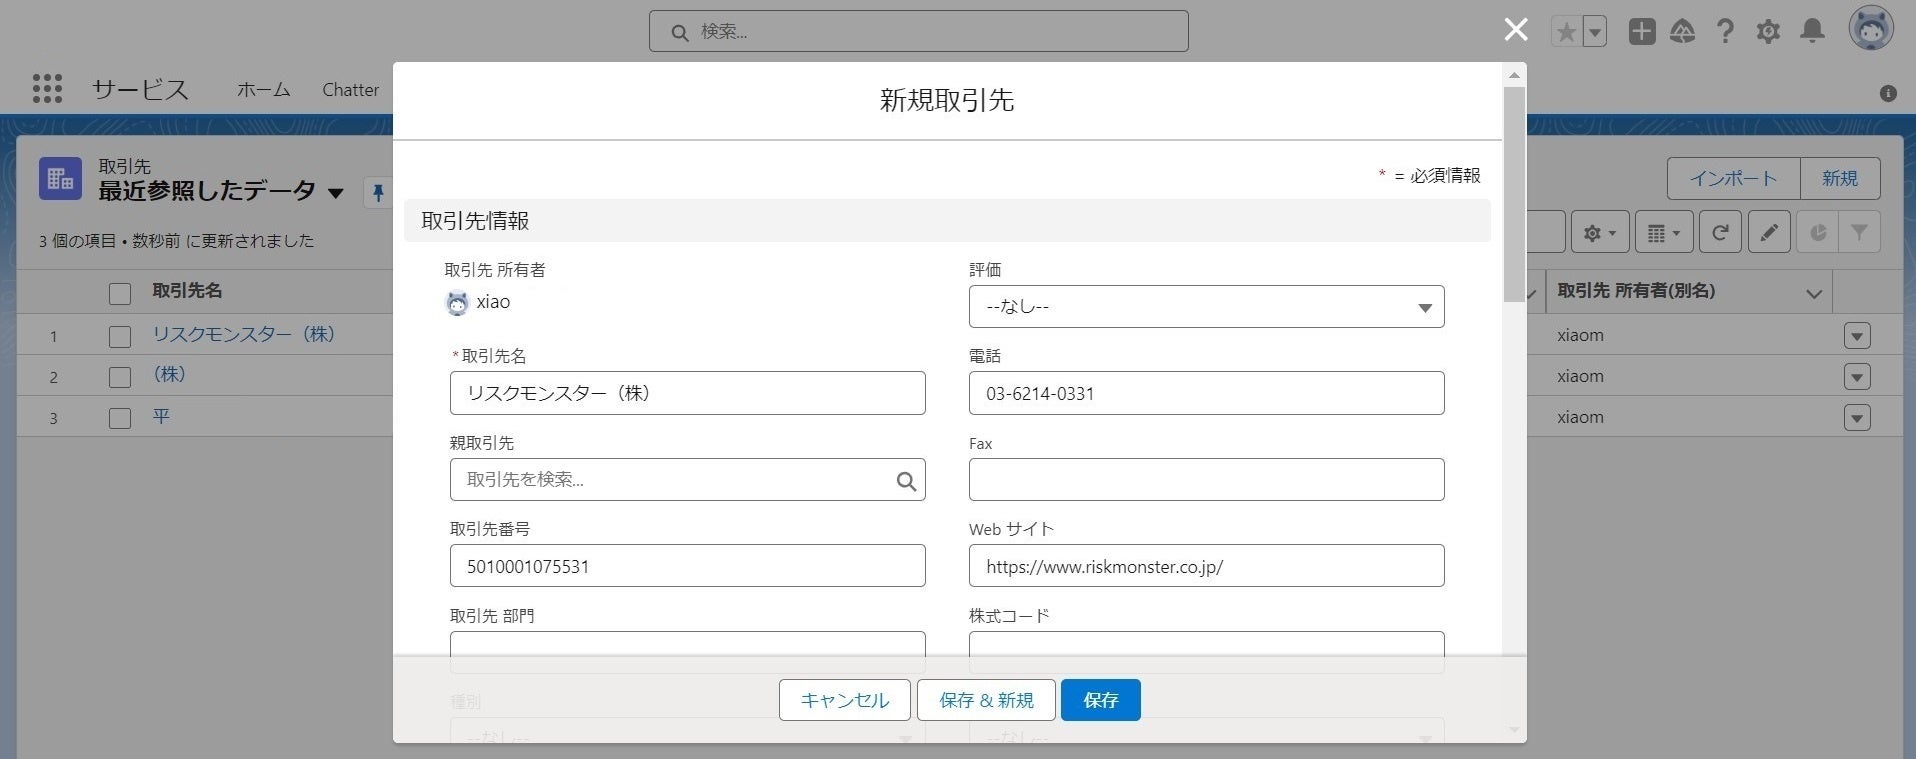
Task: Click the parent account search magnifier icon
Action: pyautogui.click(x=906, y=481)
